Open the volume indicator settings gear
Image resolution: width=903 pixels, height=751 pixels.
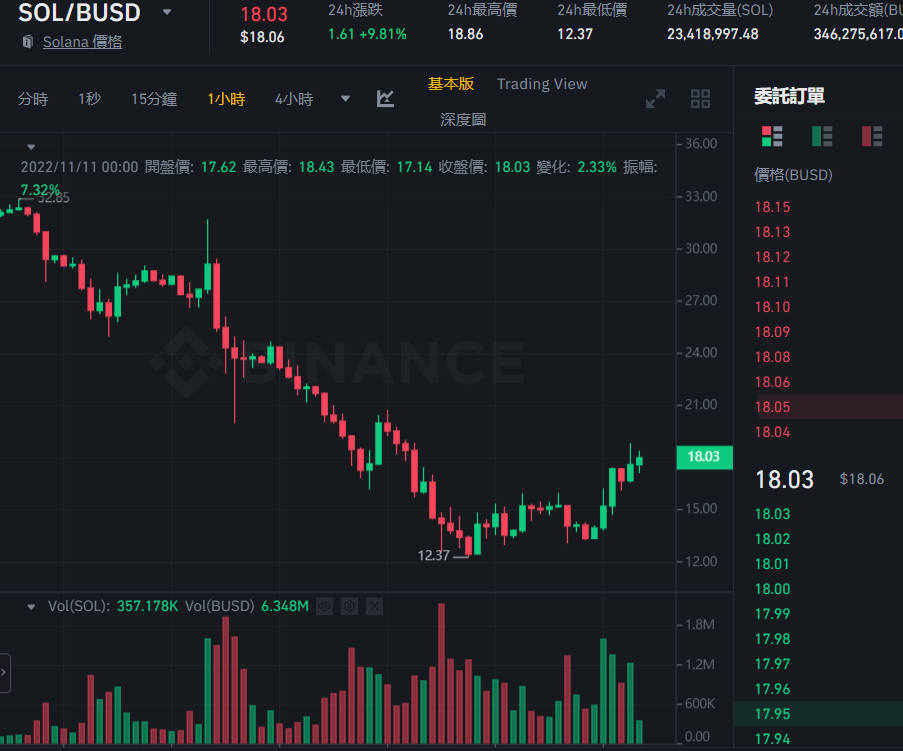[x=350, y=606]
